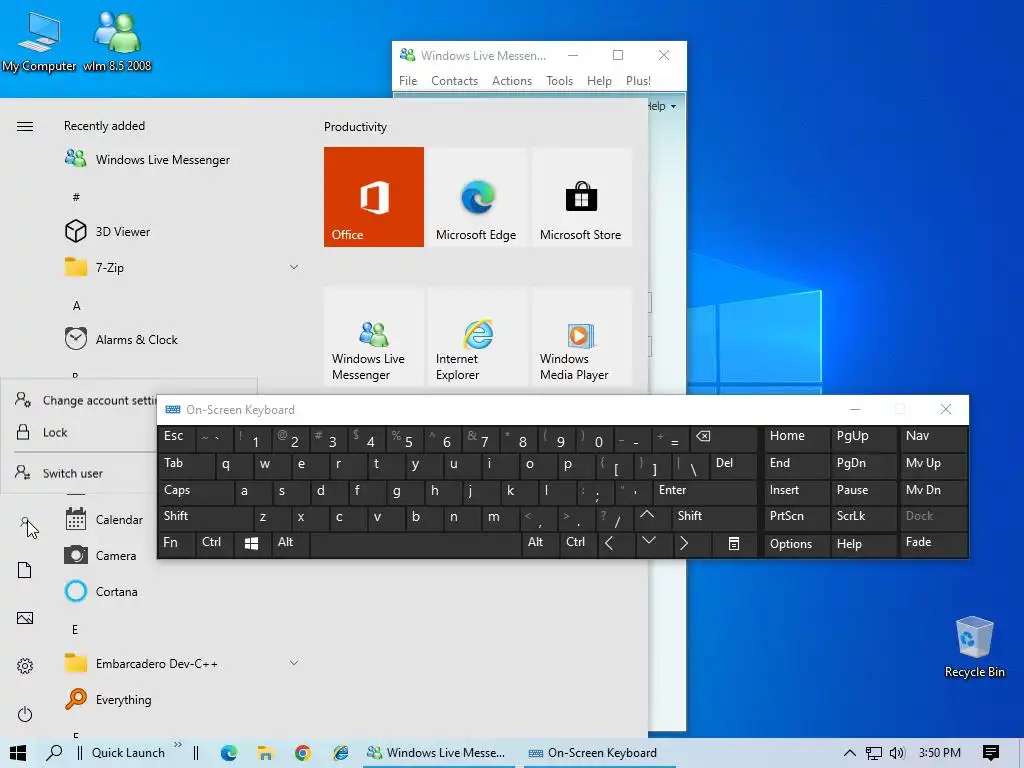Launch Microsoft Edge tile
This screenshot has height=768, width=1024.
[477, 197]
